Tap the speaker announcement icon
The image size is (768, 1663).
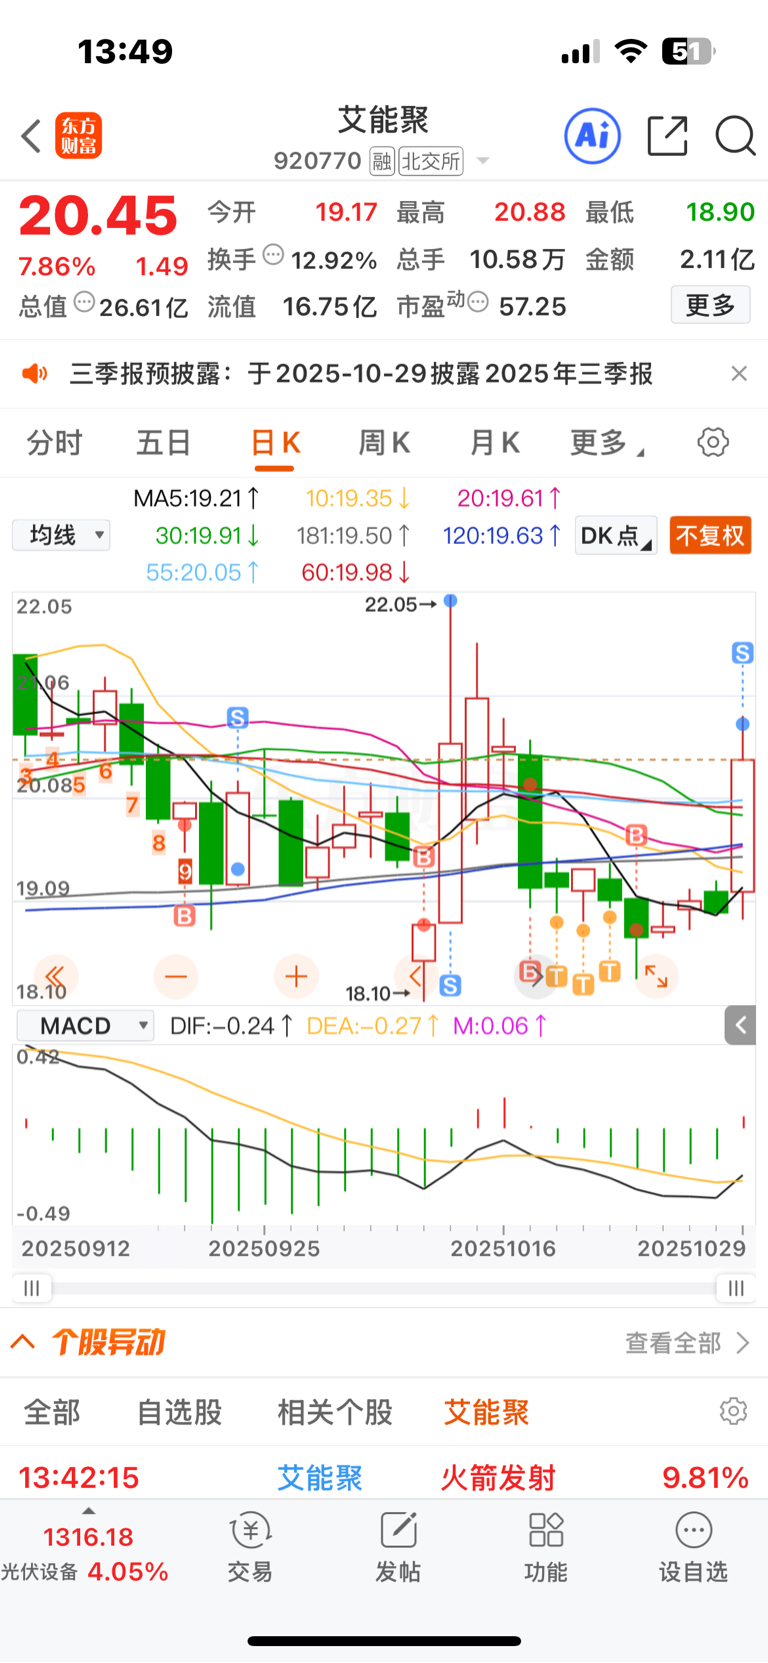[35, 374]
